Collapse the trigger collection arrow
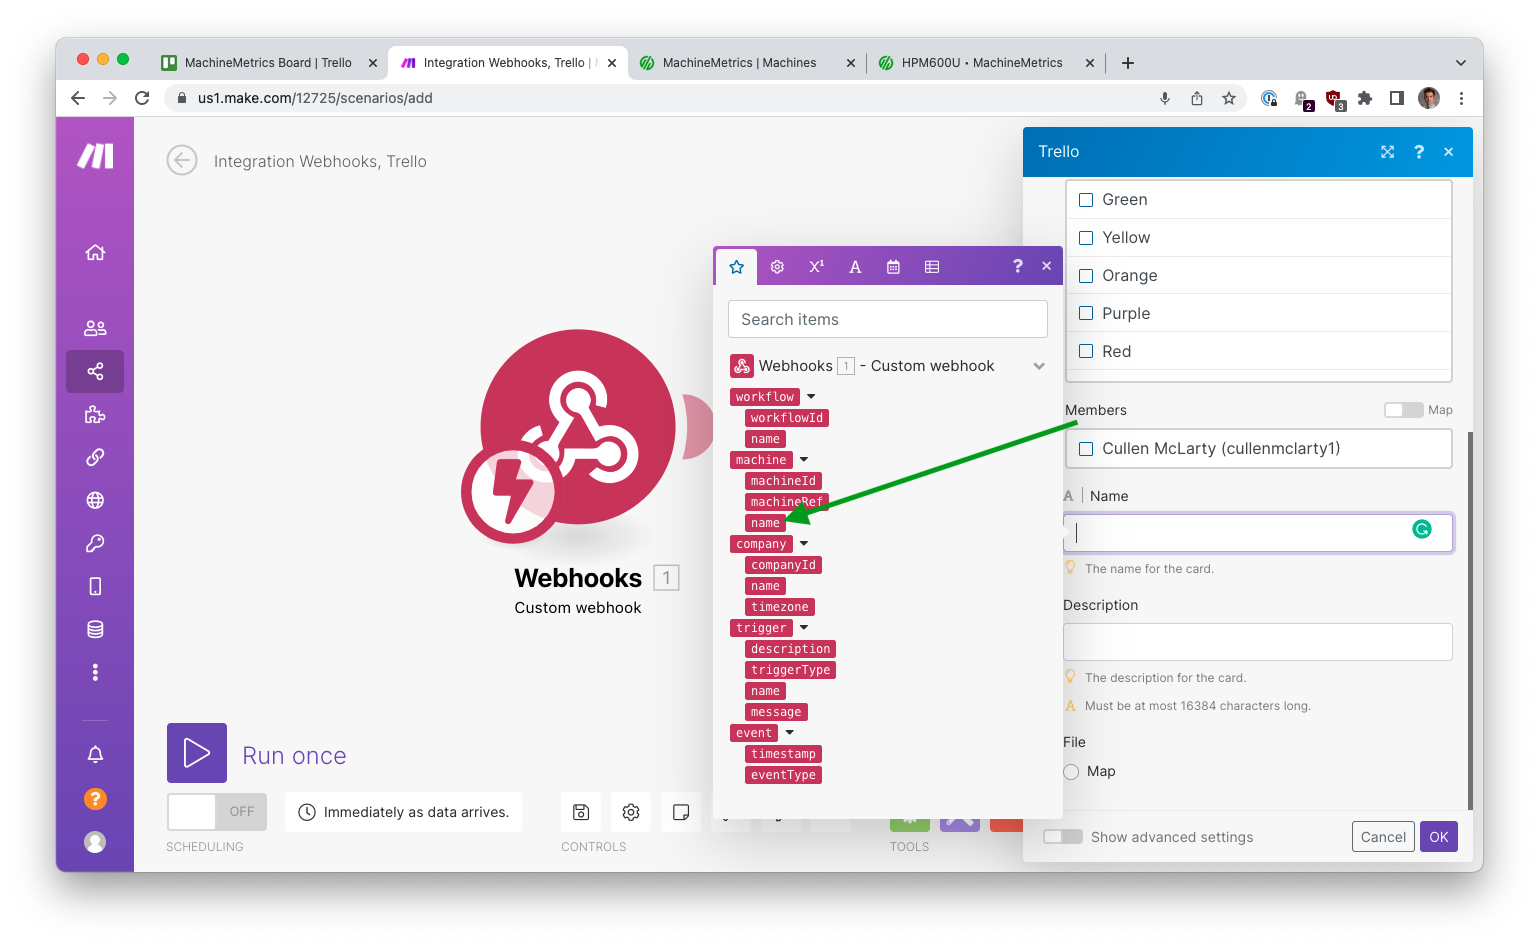 pos(804,628)
